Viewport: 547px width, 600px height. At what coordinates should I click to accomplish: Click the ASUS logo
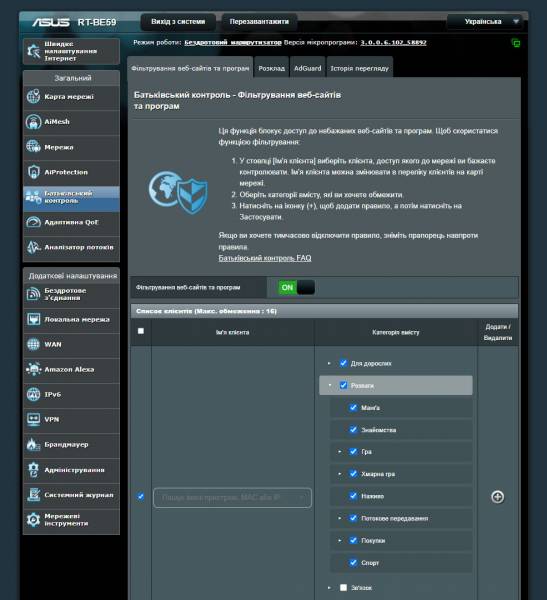tap(51, 22)
